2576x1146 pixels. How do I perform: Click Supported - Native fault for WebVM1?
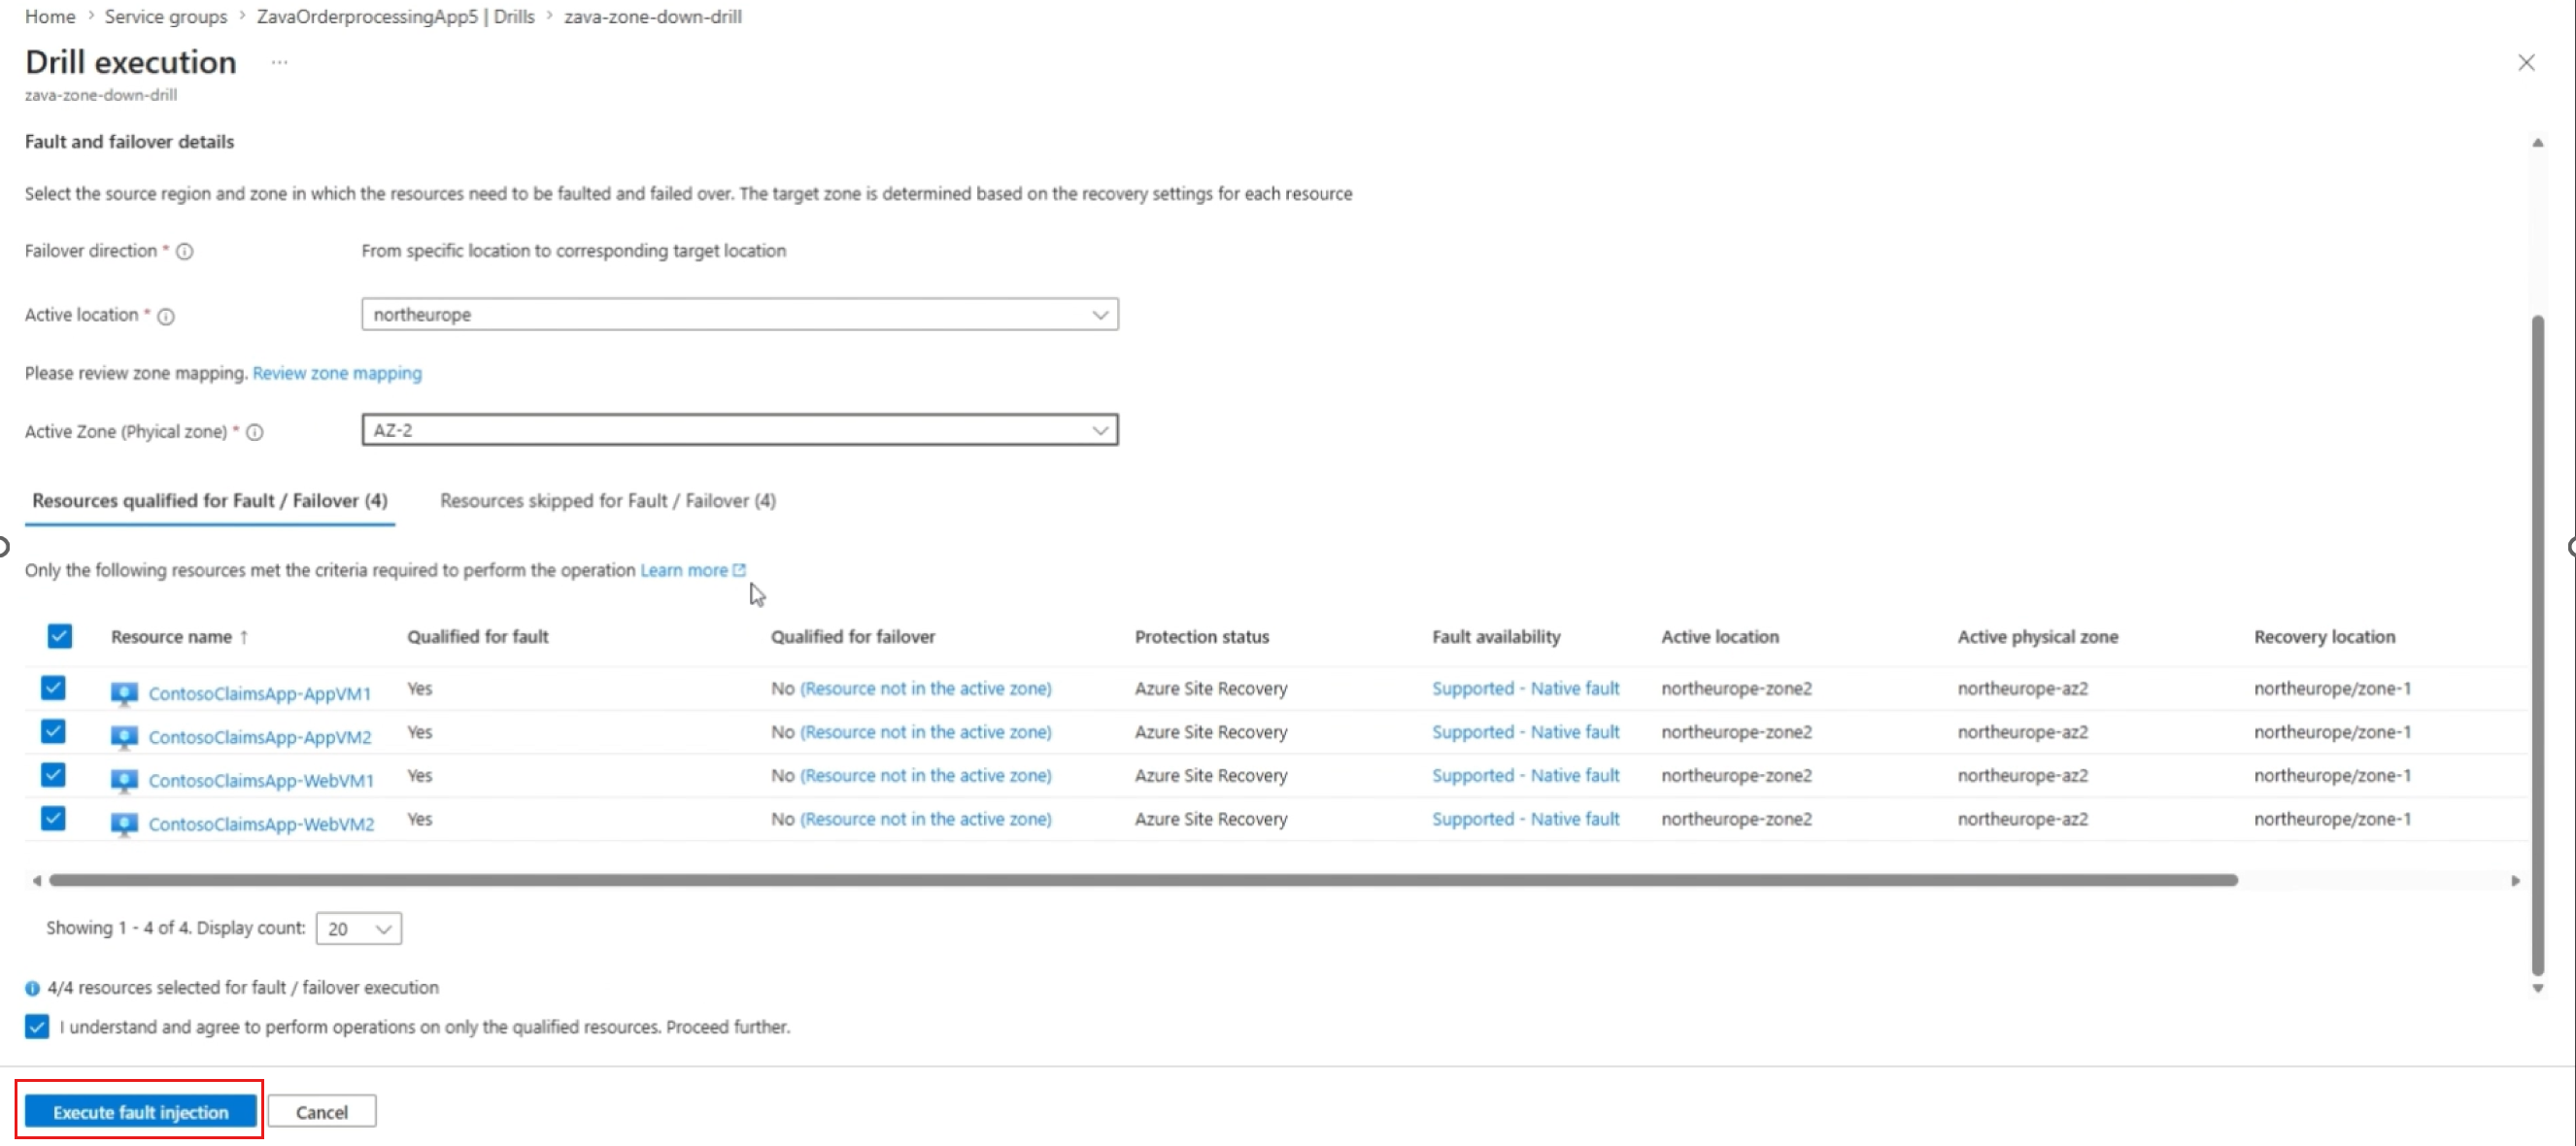pyautogui.click(x=1525, y=776)
